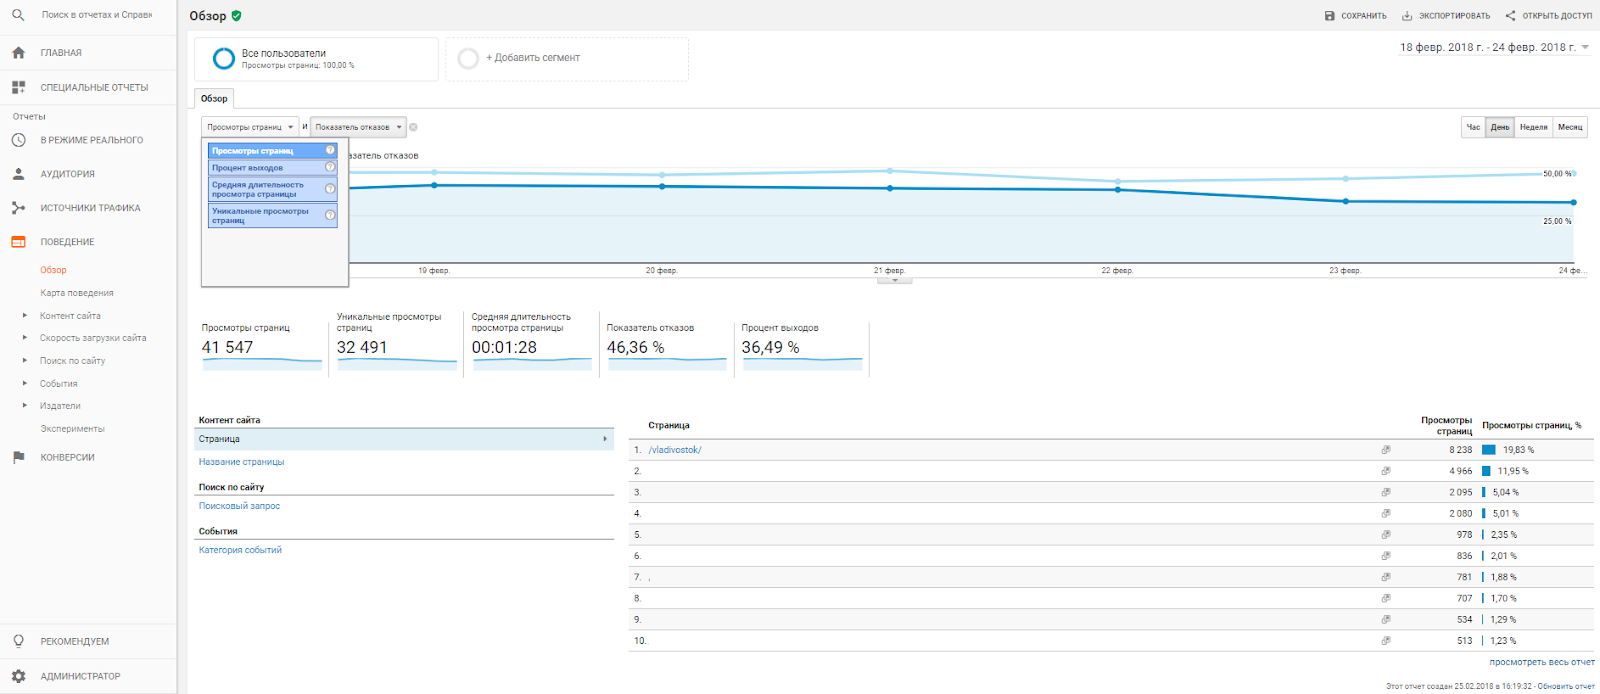Click the КОНВЕРСИИ flag icon
Image resolution: width=1600 pixels, height=694 pixels.
coord(18,457)
